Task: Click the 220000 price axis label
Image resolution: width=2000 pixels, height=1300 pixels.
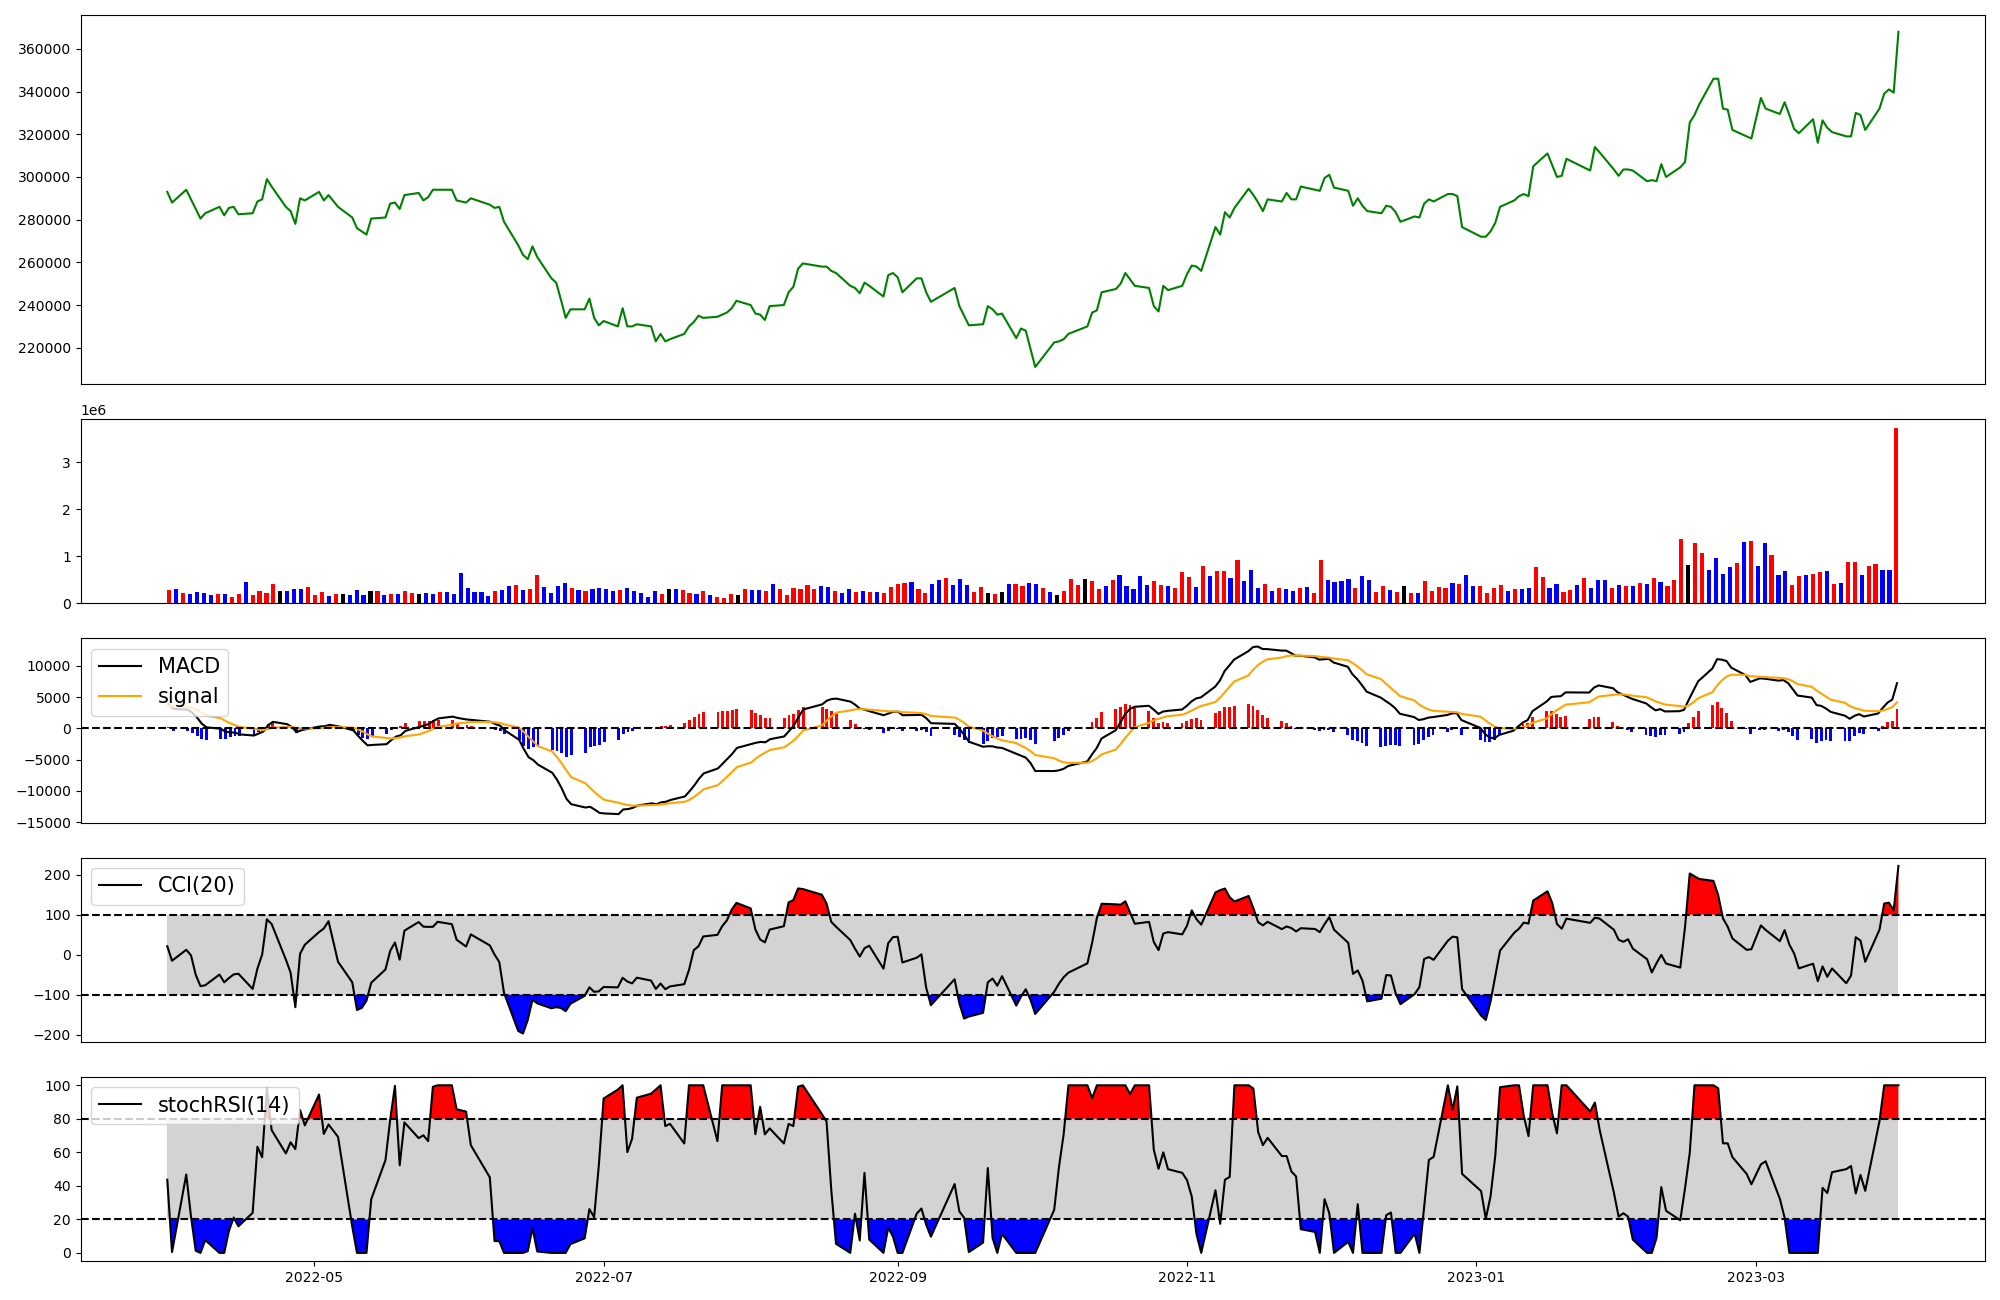Action: (44, 348)
